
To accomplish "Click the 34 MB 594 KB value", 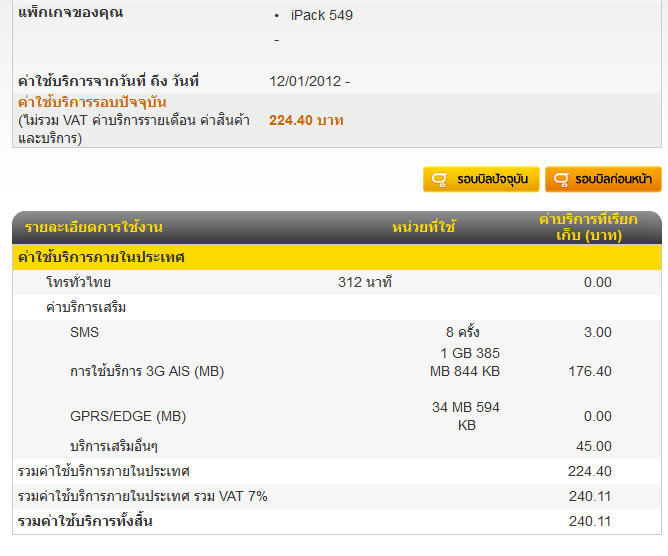I will [466, 416].
